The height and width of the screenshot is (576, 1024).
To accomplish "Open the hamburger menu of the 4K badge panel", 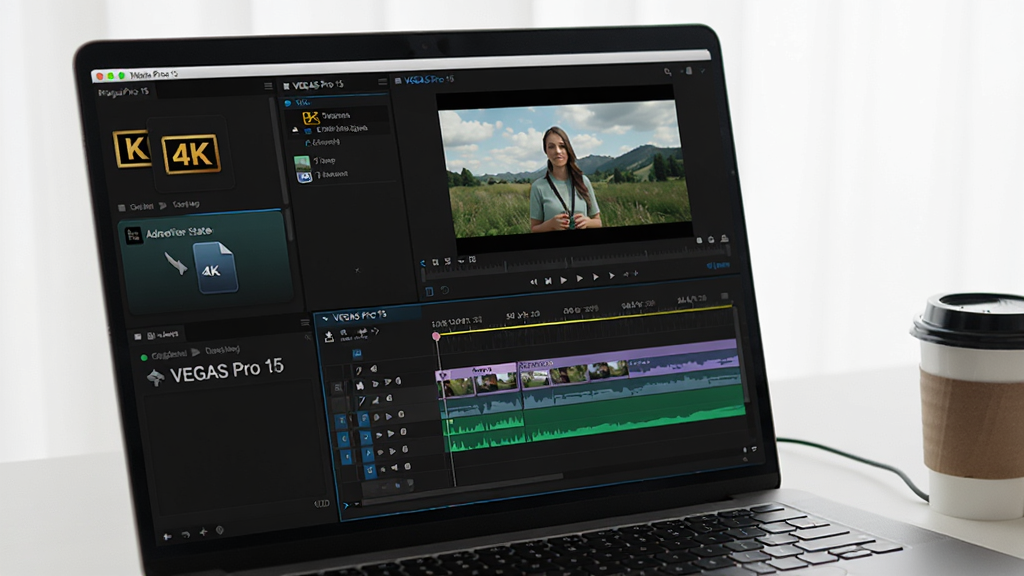I will pos(268,86).
